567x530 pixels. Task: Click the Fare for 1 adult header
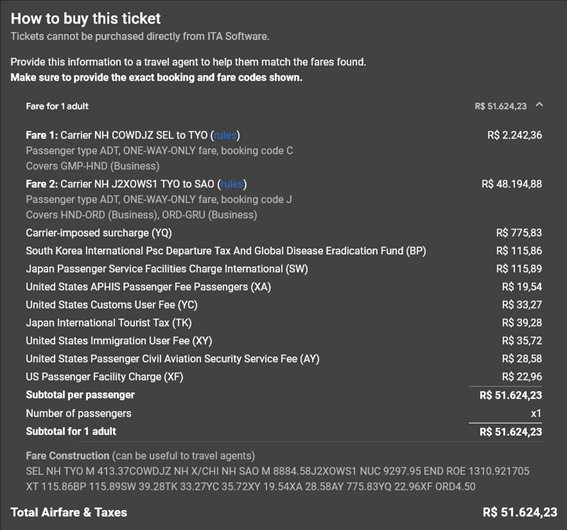[x=57, y=106]
